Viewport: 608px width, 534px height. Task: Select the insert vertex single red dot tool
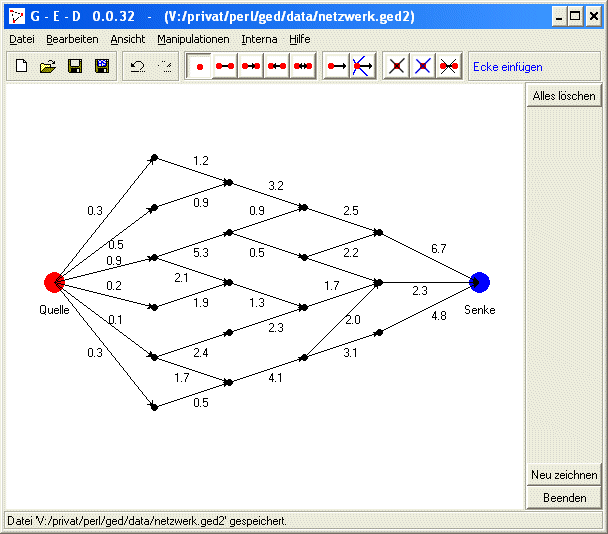[x=199, y=67]
